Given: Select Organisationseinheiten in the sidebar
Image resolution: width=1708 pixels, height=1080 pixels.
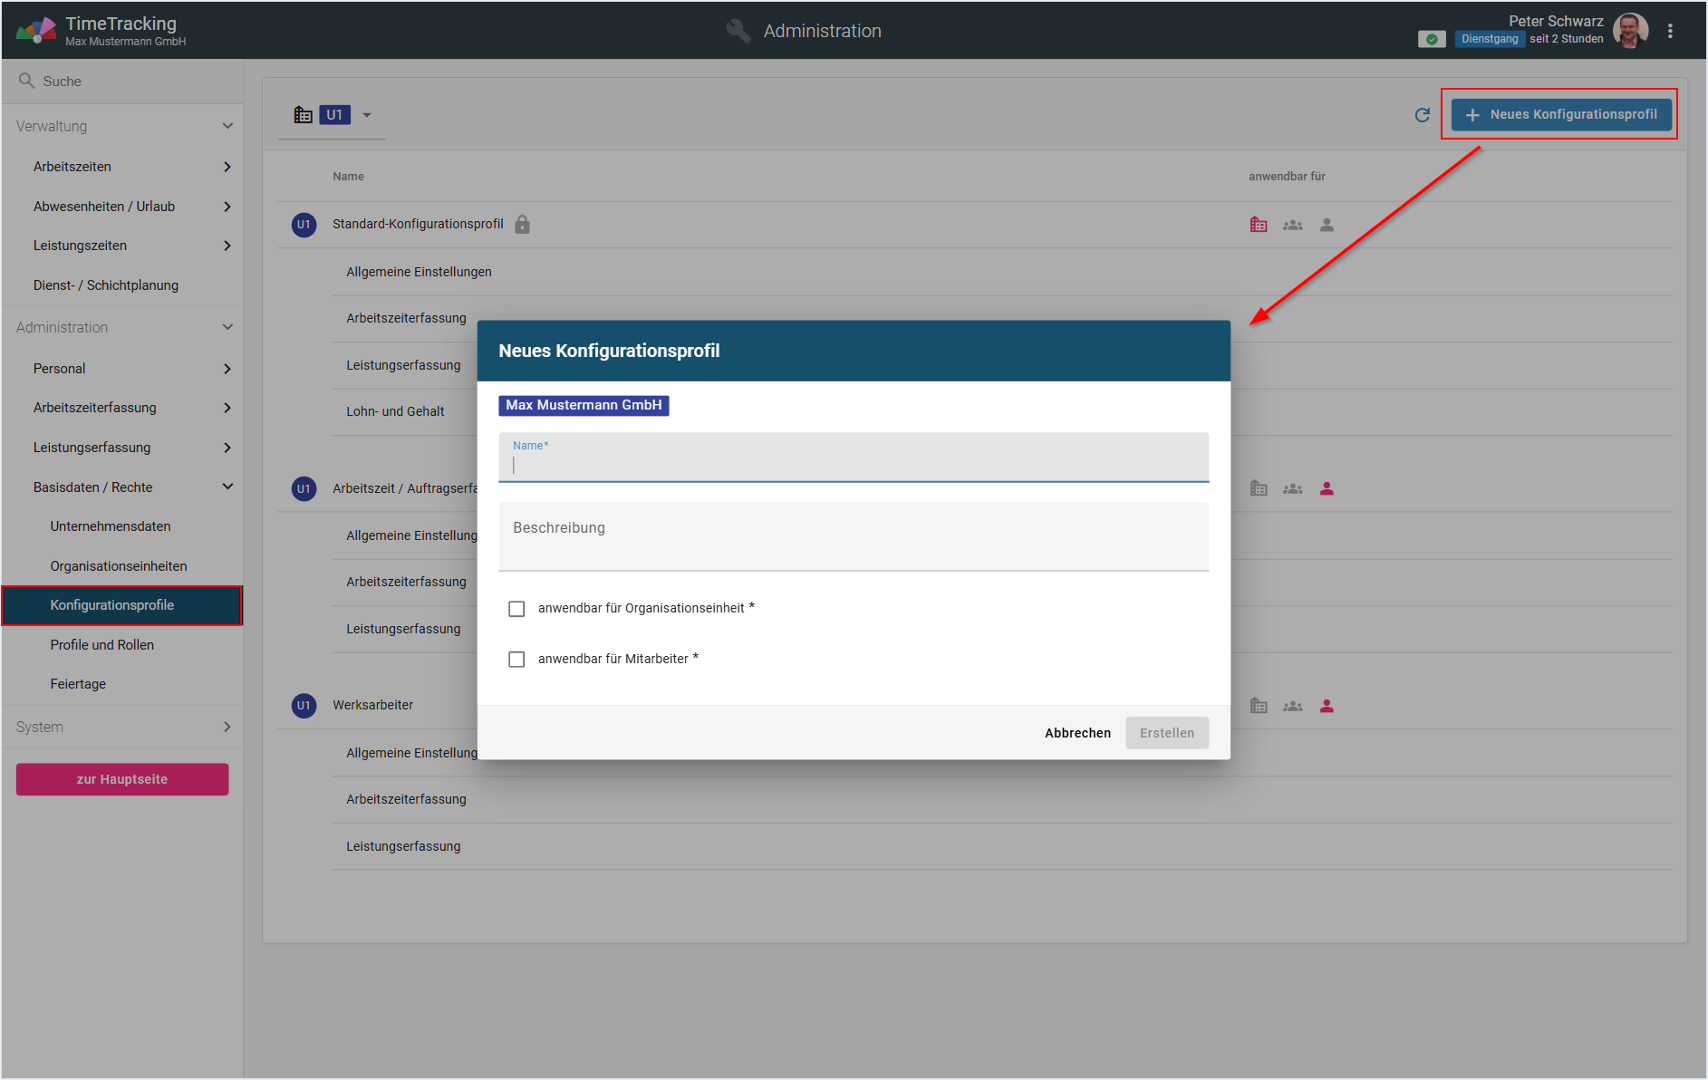Looking at the screenshot, I should (118, 566).
